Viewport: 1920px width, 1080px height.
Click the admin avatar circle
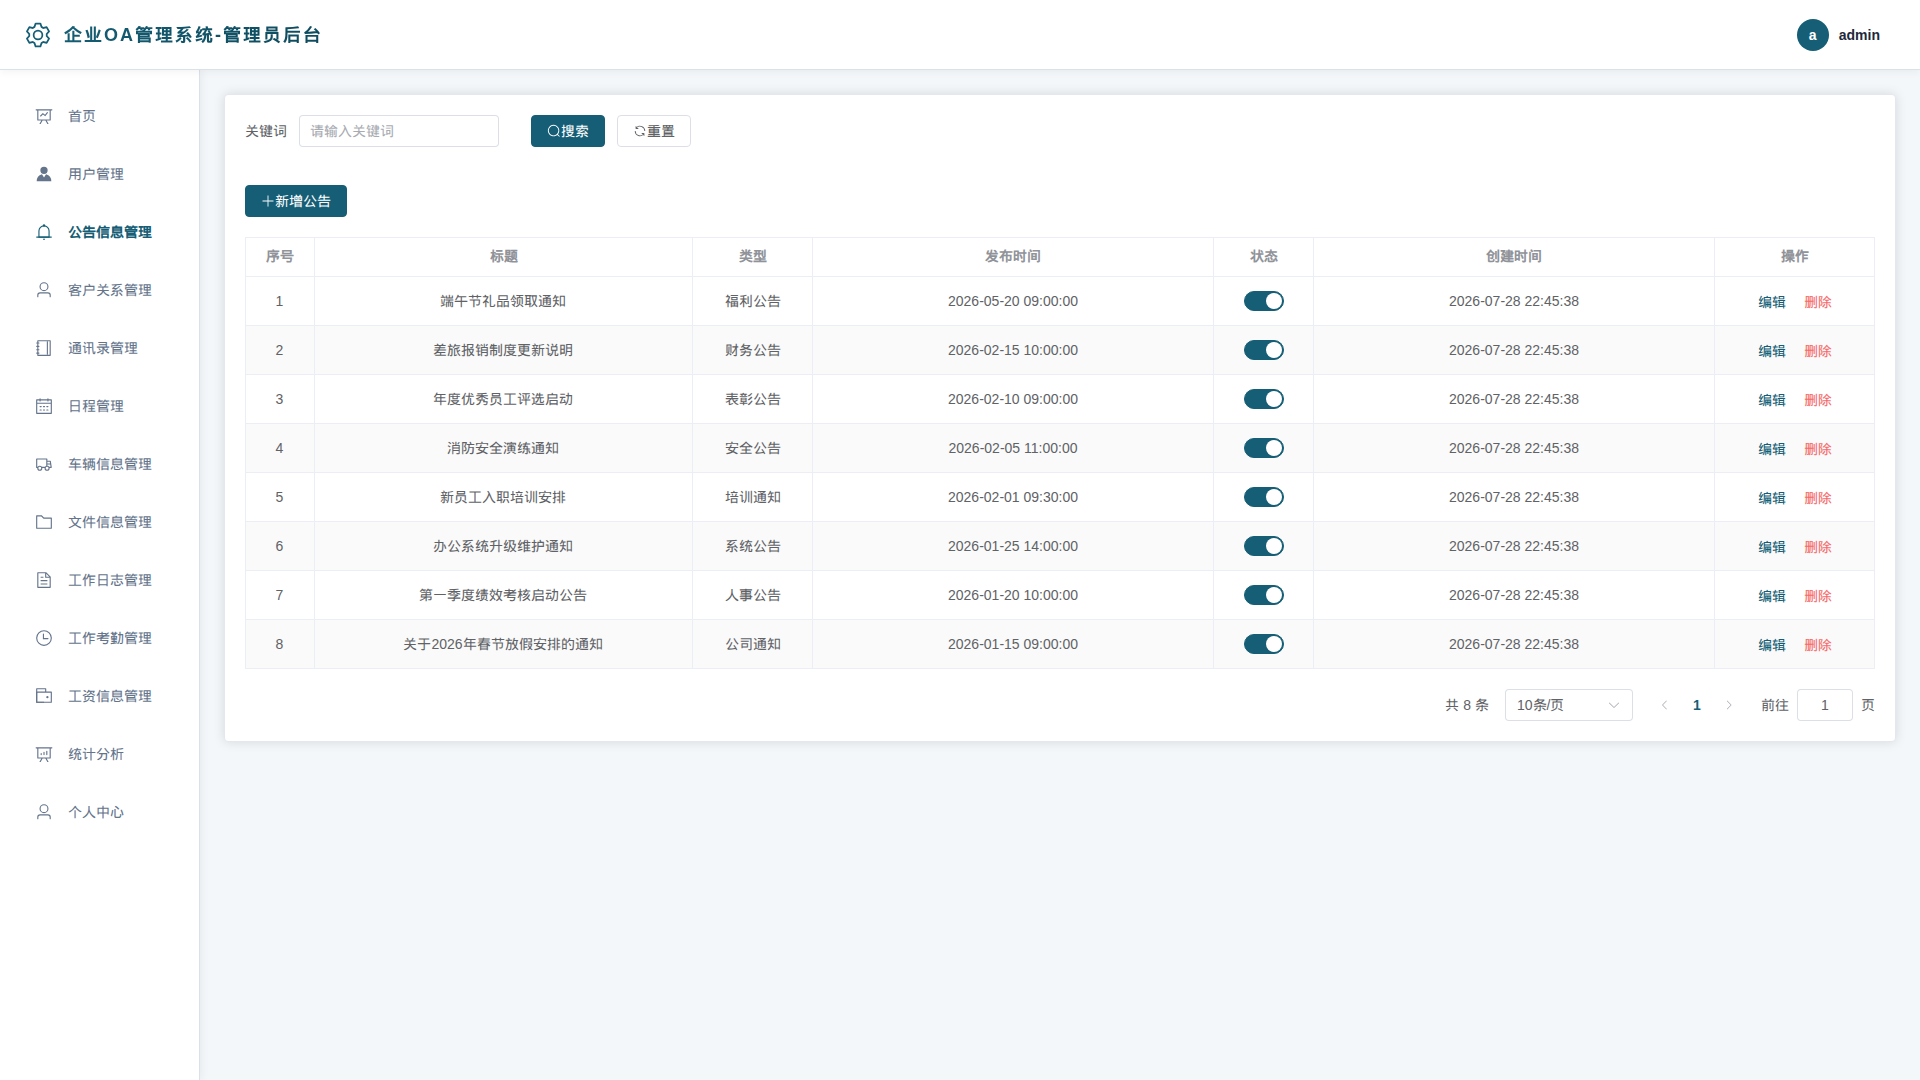tap(1812, 35)
